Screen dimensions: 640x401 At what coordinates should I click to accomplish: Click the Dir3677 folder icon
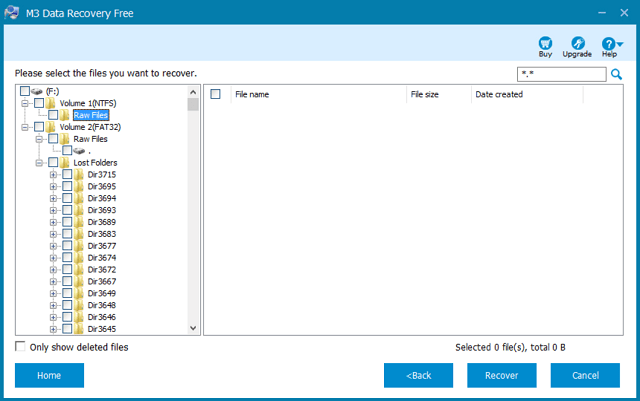(x=79, y=246)
